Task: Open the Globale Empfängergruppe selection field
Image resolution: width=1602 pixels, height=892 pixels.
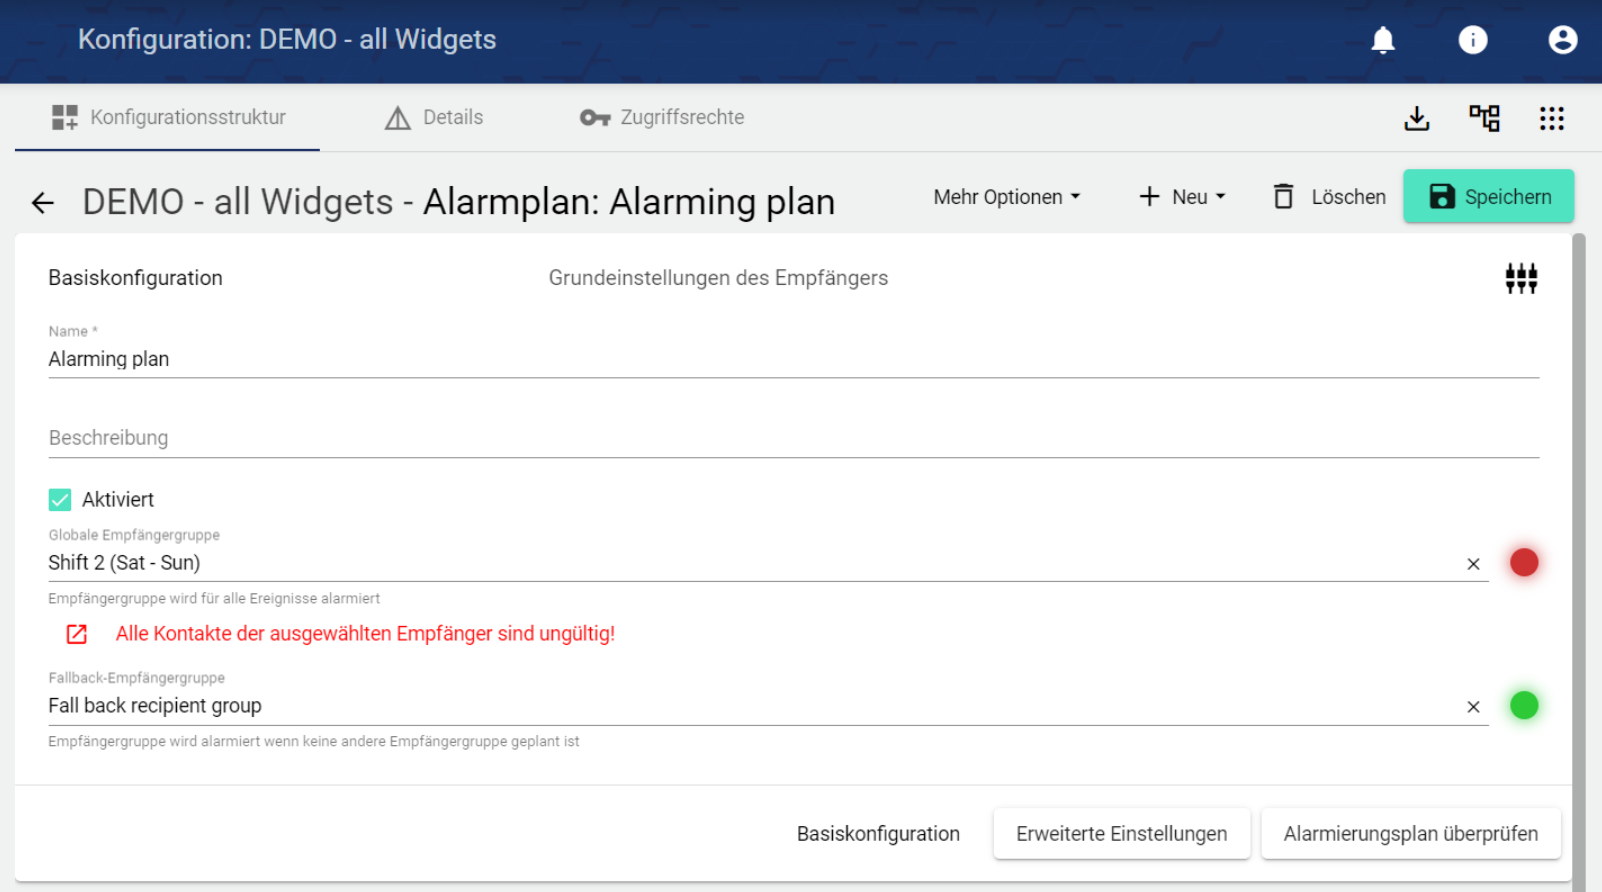Action: (750, 563)
